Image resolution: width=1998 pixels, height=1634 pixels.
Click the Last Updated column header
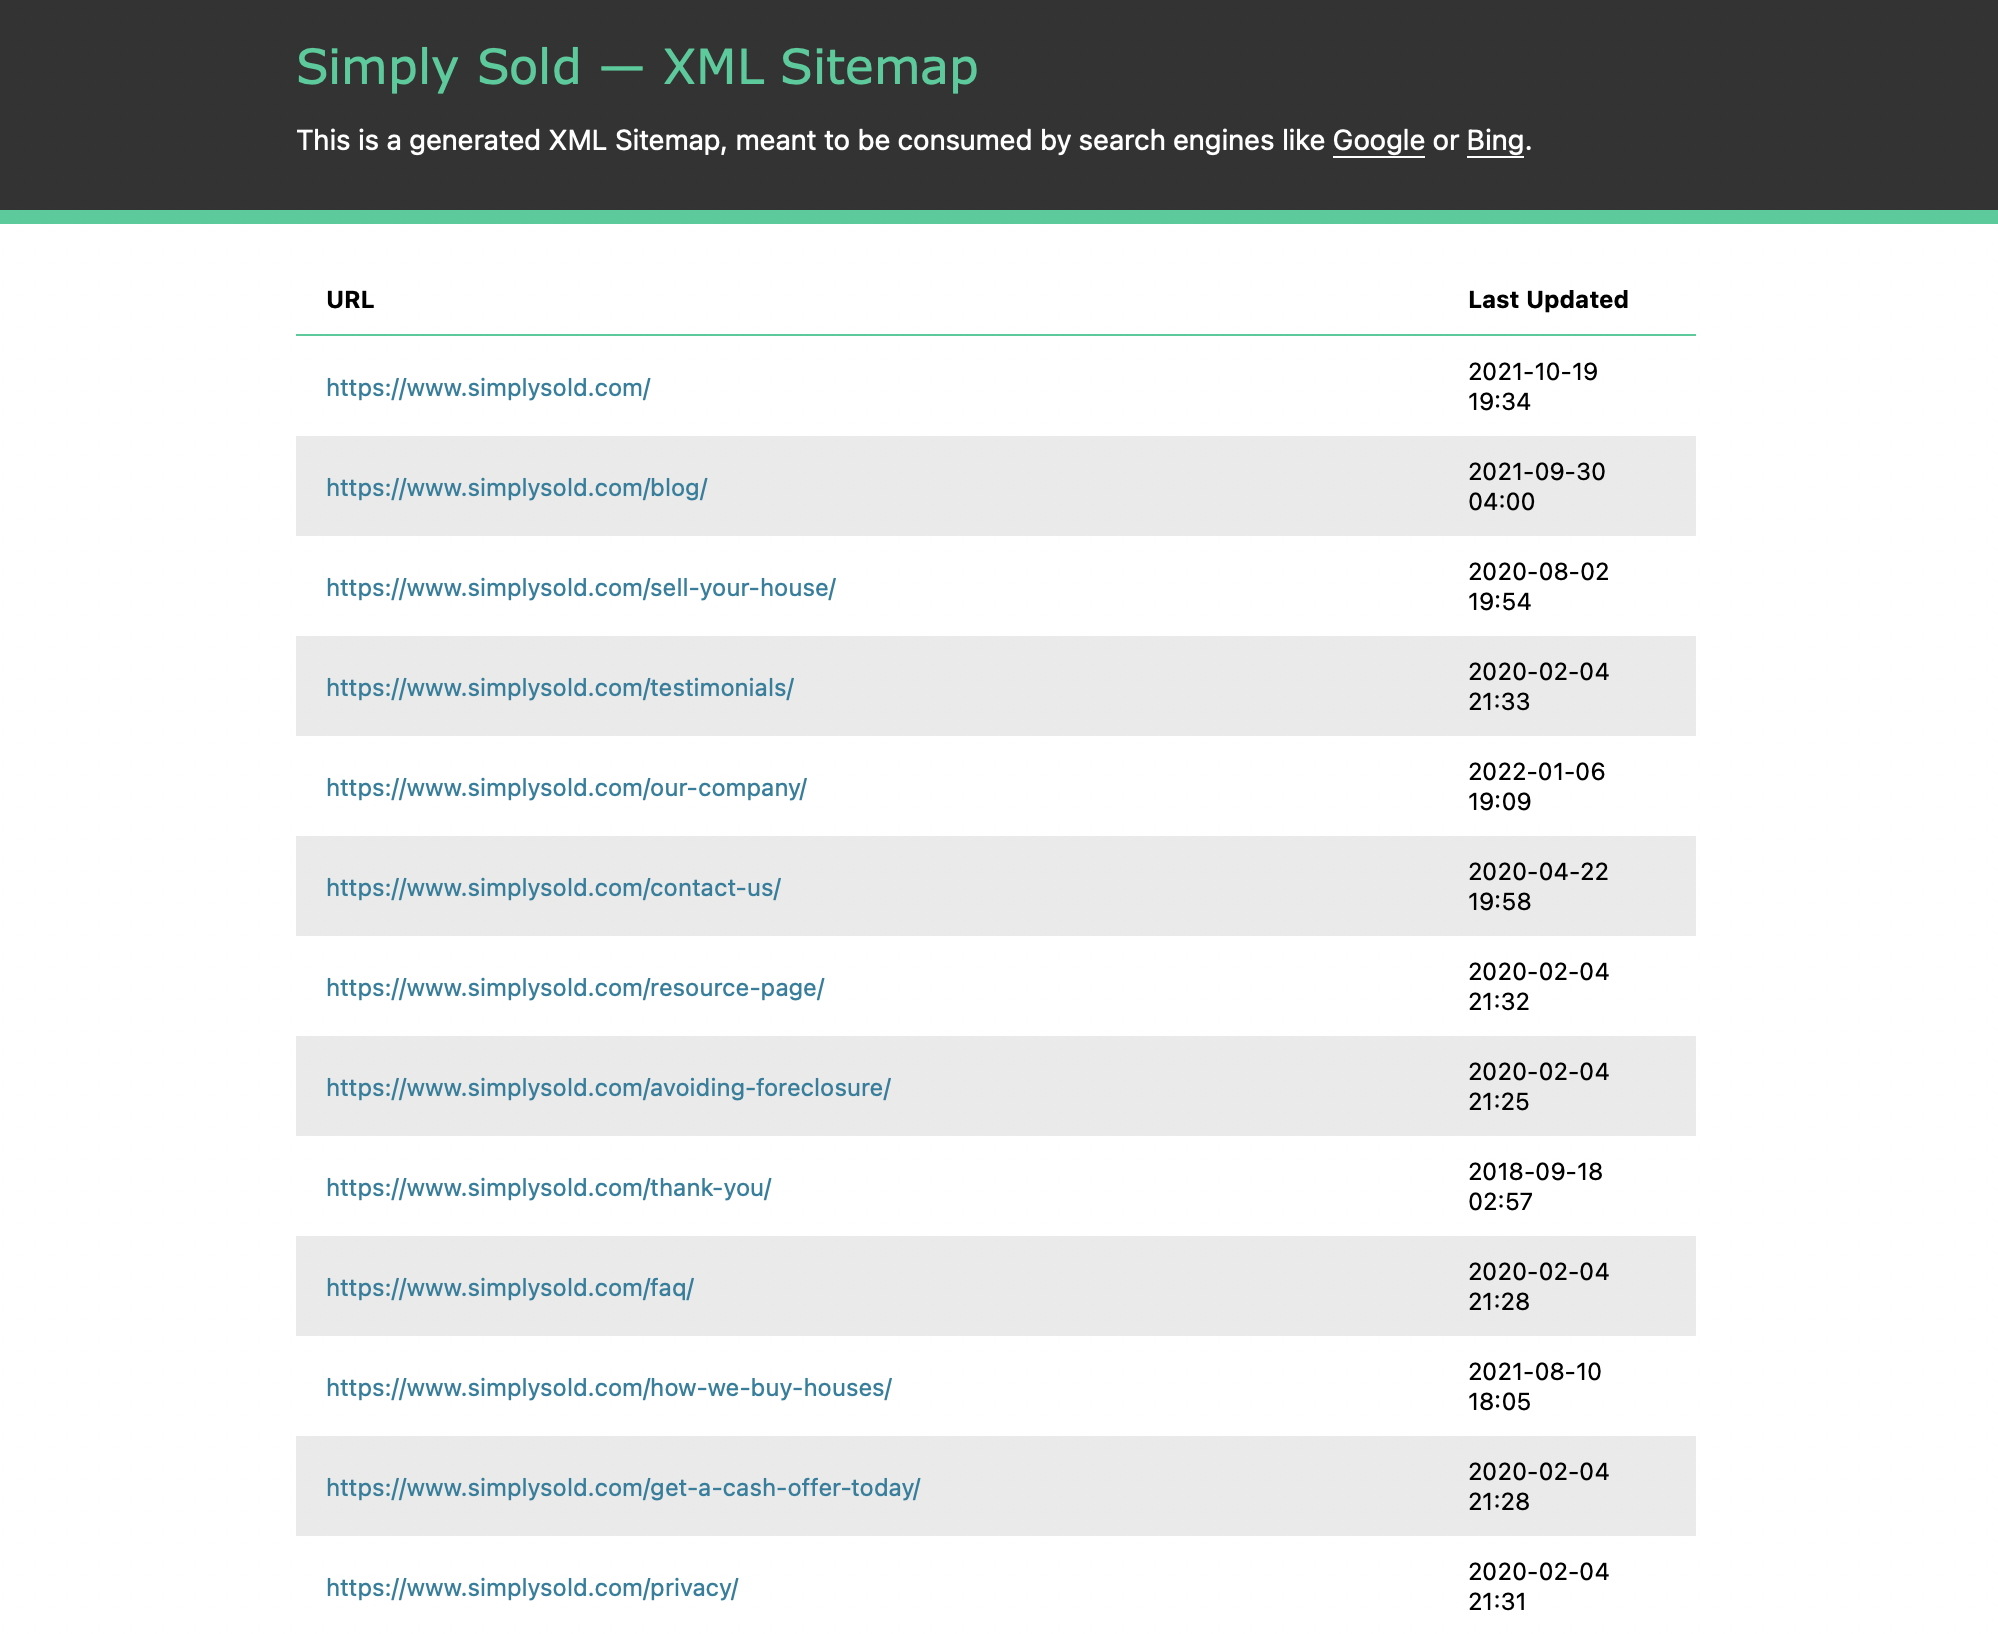click(x=1547, y=300)
